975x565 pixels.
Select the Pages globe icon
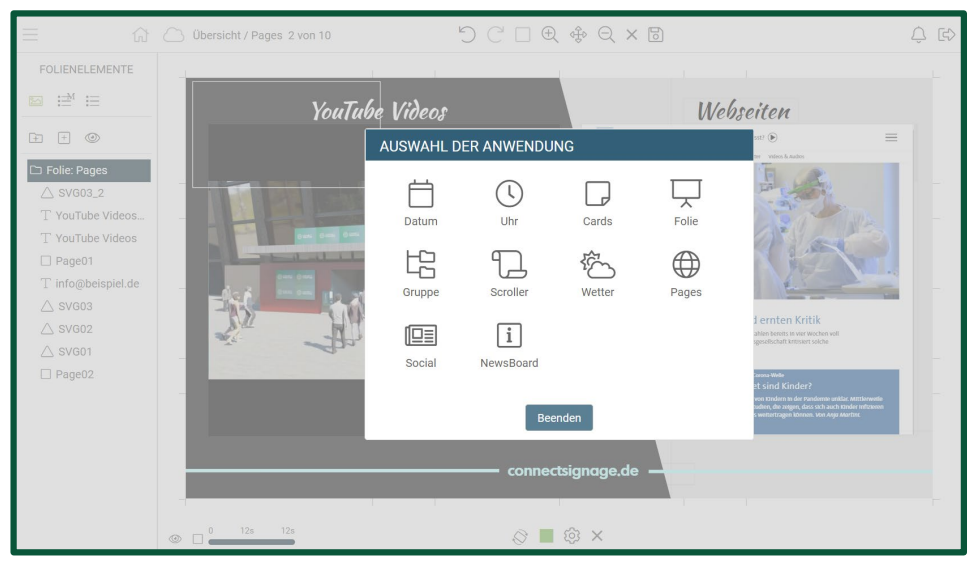click(686, 265)
